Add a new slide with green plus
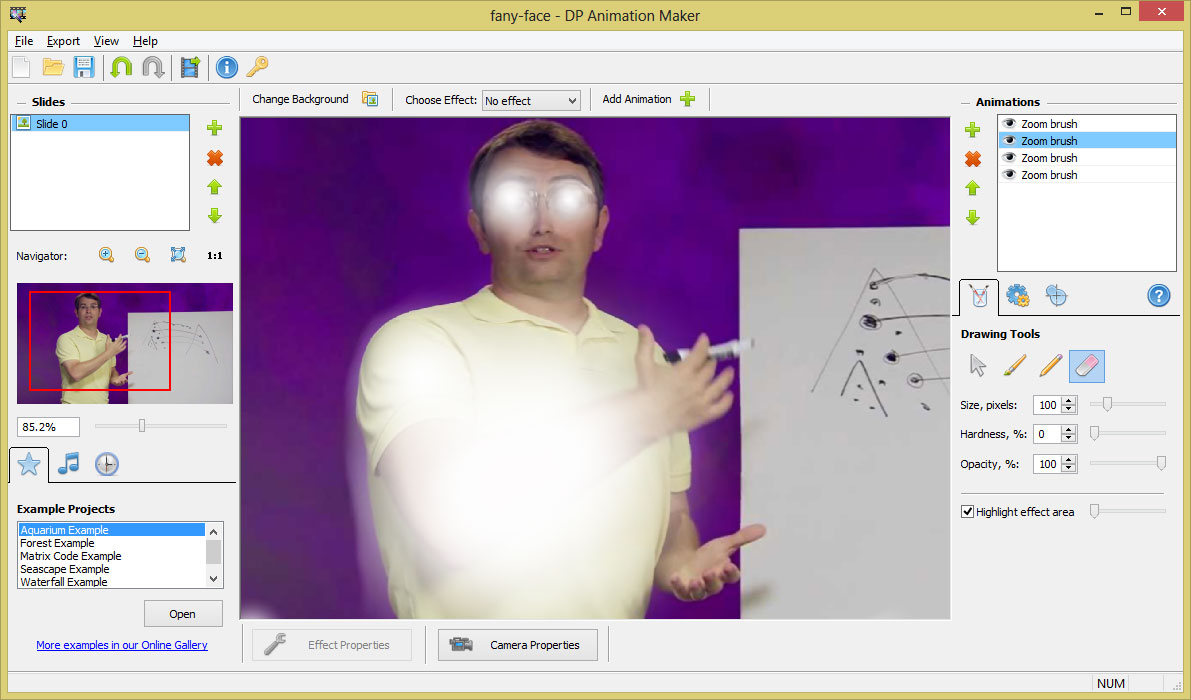1191x700 pixels. coord(215,128)
